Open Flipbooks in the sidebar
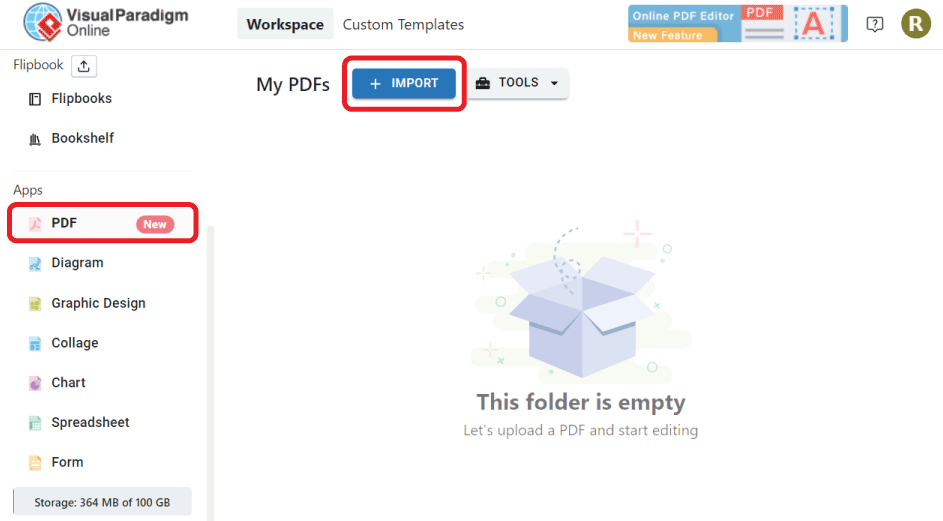The width and height of the screenshot is (943, 521). (81, 99)
